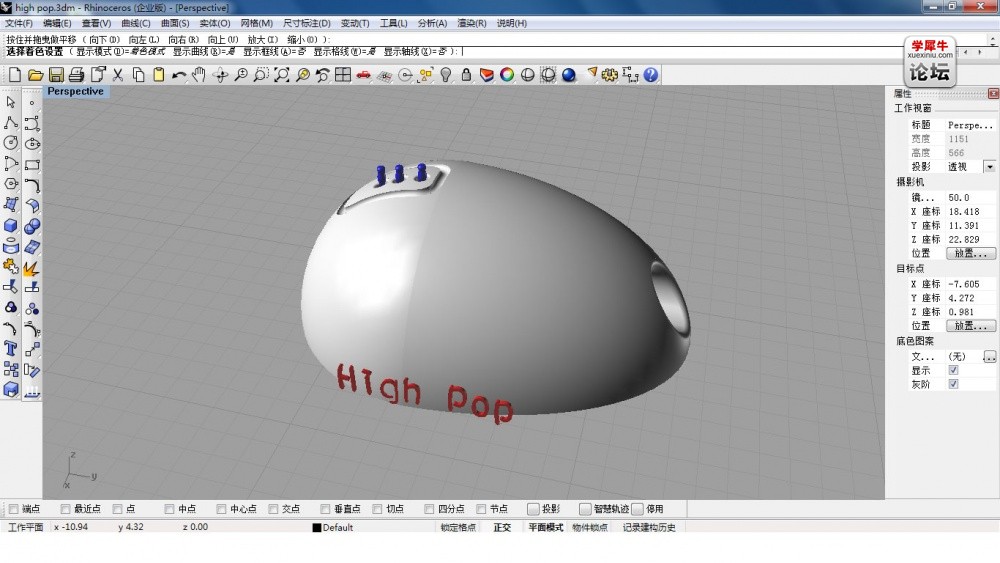
Task: Select the Ellipse tool
Action: click(x=32, y=143)
